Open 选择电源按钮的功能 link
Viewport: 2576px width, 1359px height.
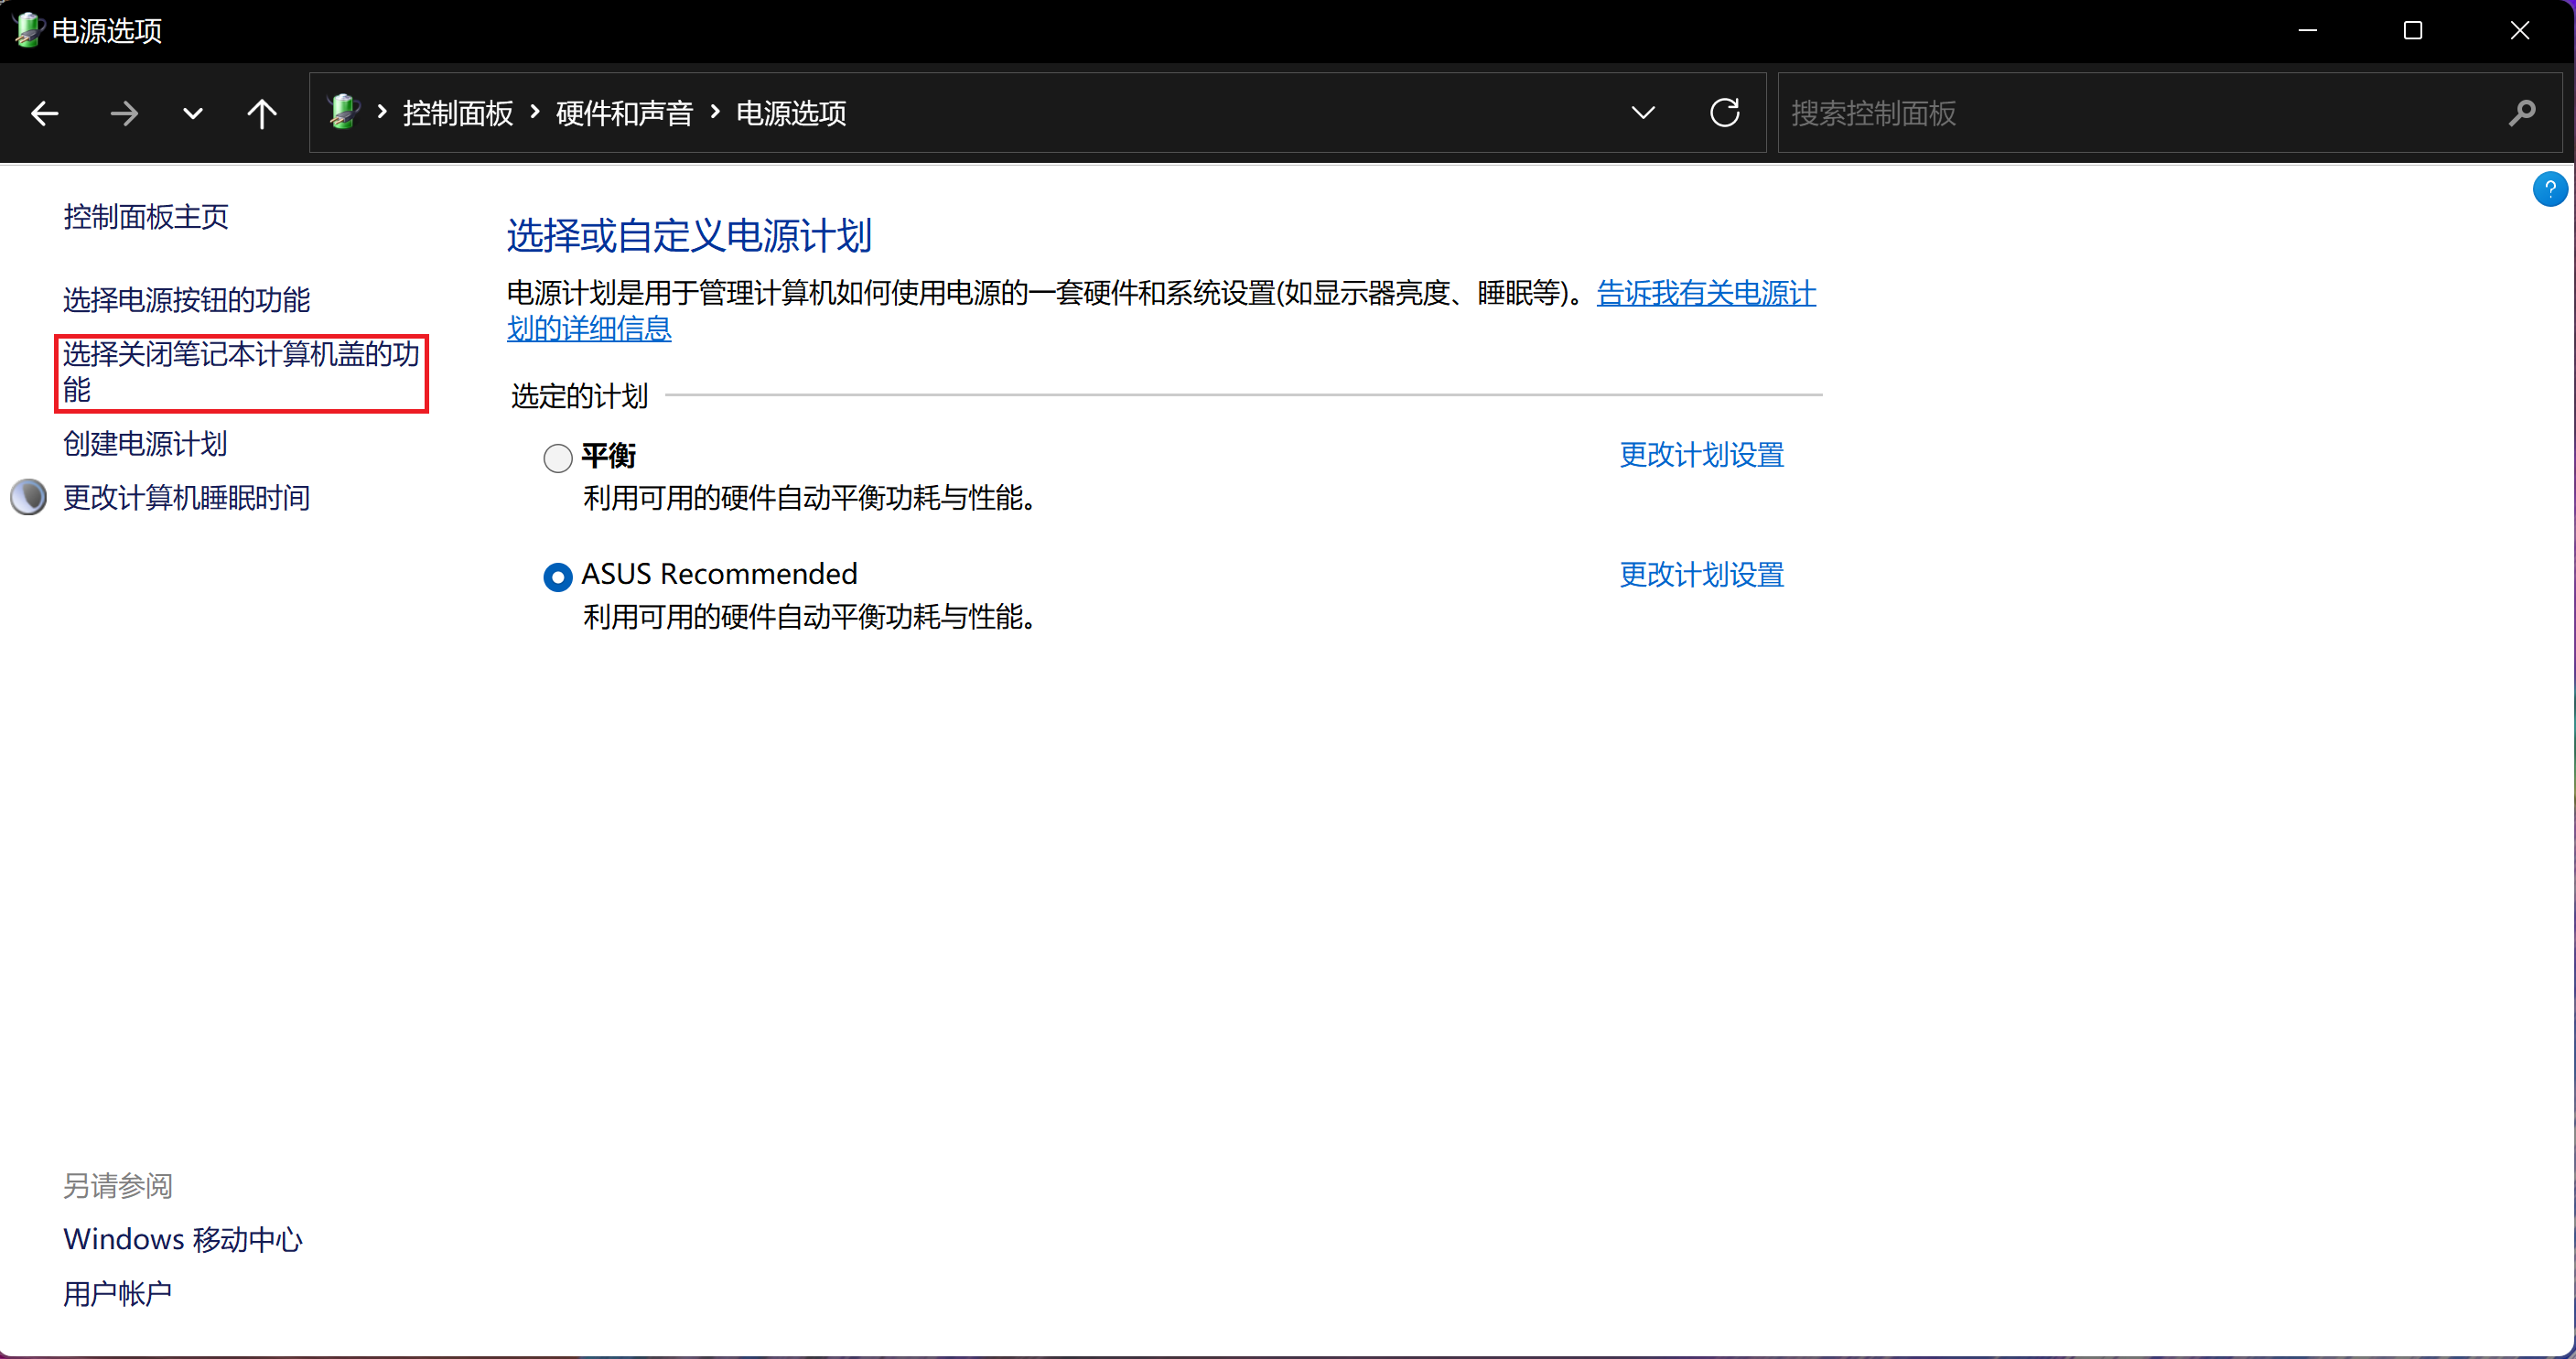[x=187, y=299]
